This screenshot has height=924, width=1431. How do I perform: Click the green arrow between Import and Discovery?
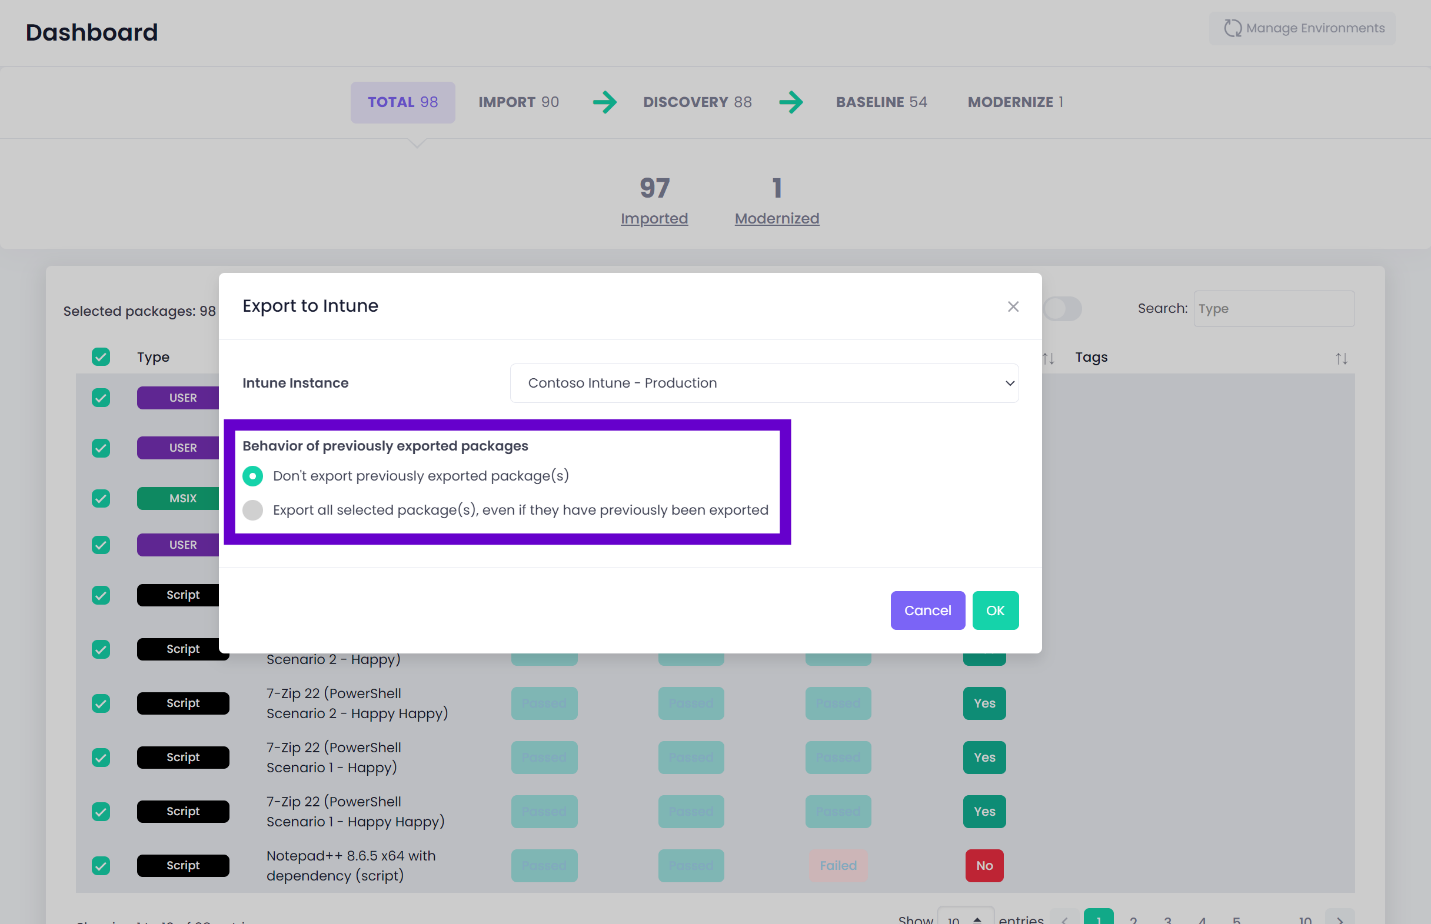coord(604,101)
